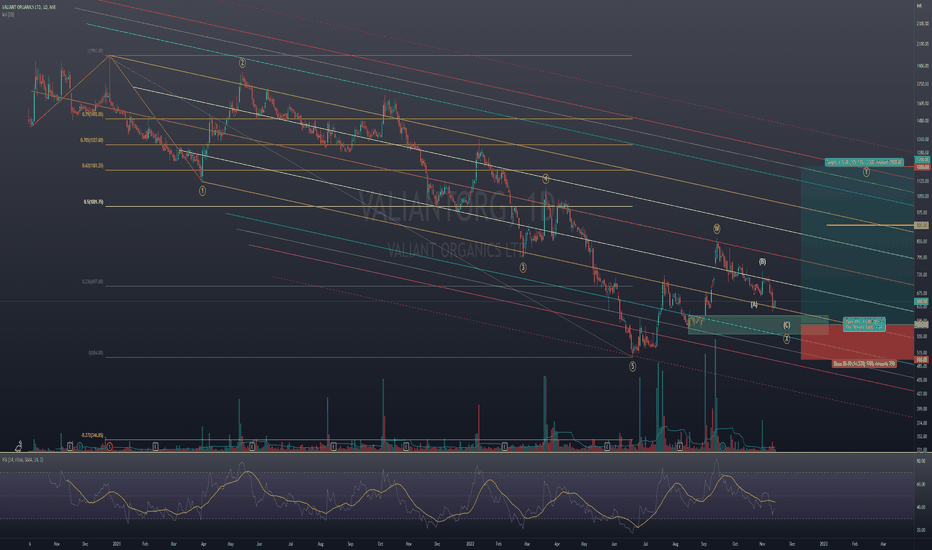Select the (B) corrective wave label

(762, 262)
